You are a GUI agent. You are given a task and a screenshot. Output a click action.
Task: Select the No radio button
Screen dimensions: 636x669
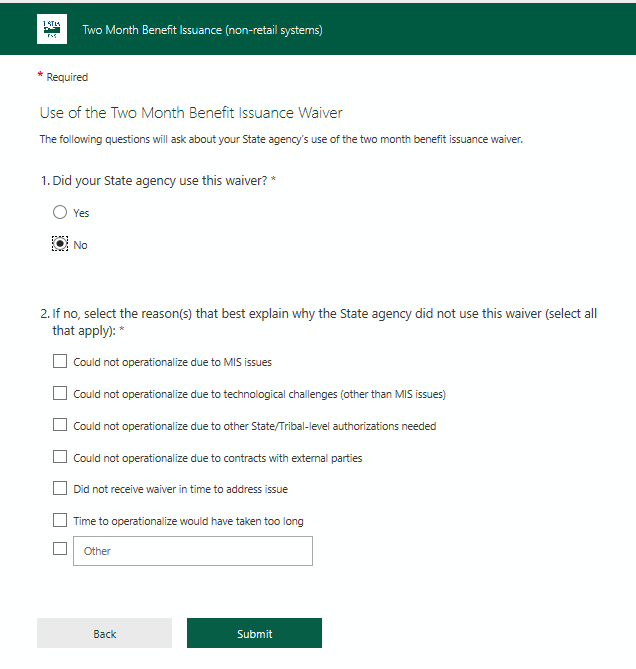coord(60,244)
